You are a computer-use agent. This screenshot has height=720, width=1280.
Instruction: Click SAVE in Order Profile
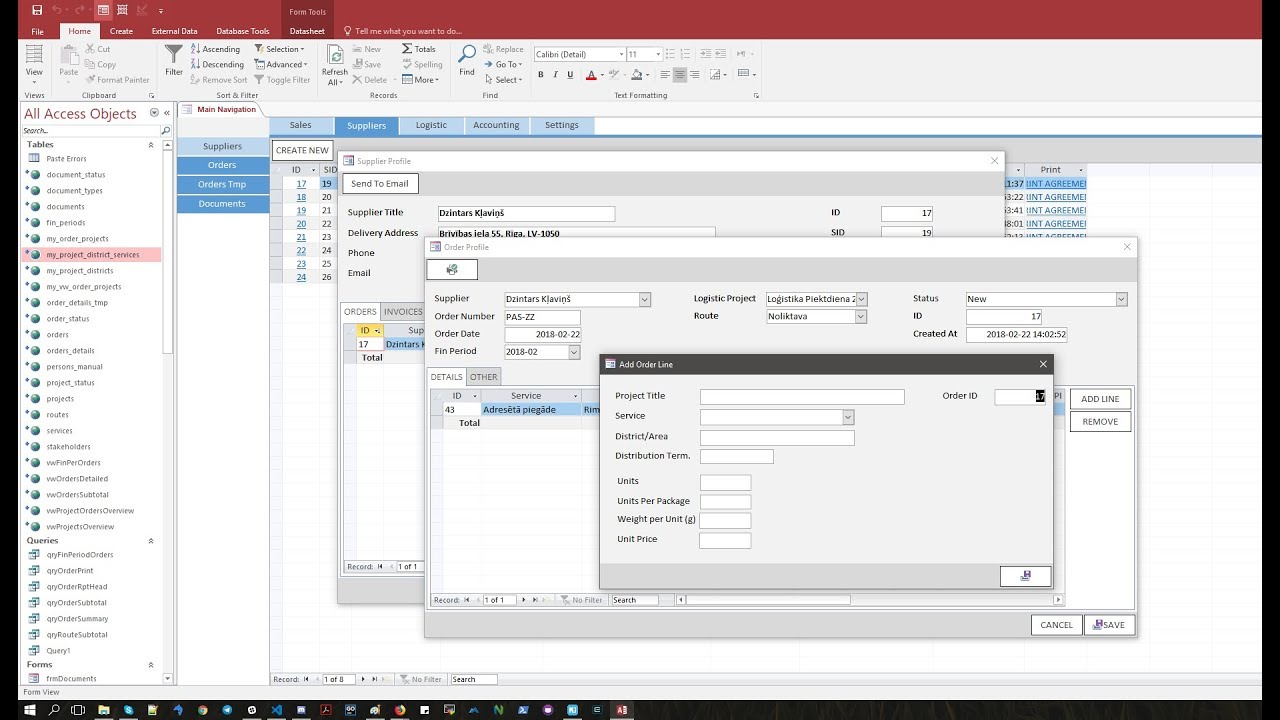pyautogui.click(x=1109, y=625)
